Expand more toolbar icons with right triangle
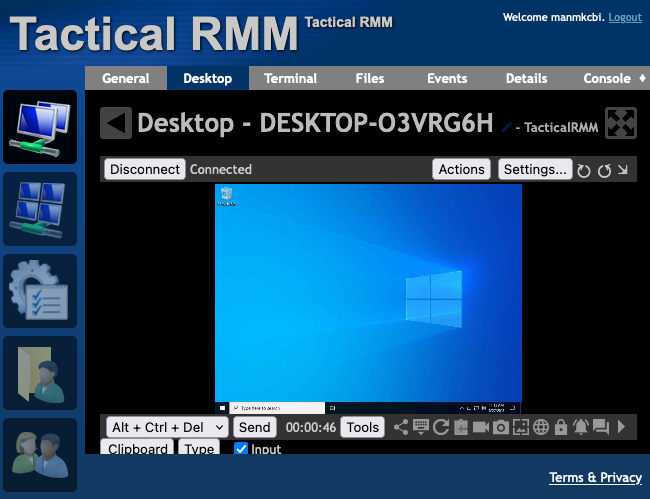 [x=621, y=427]
